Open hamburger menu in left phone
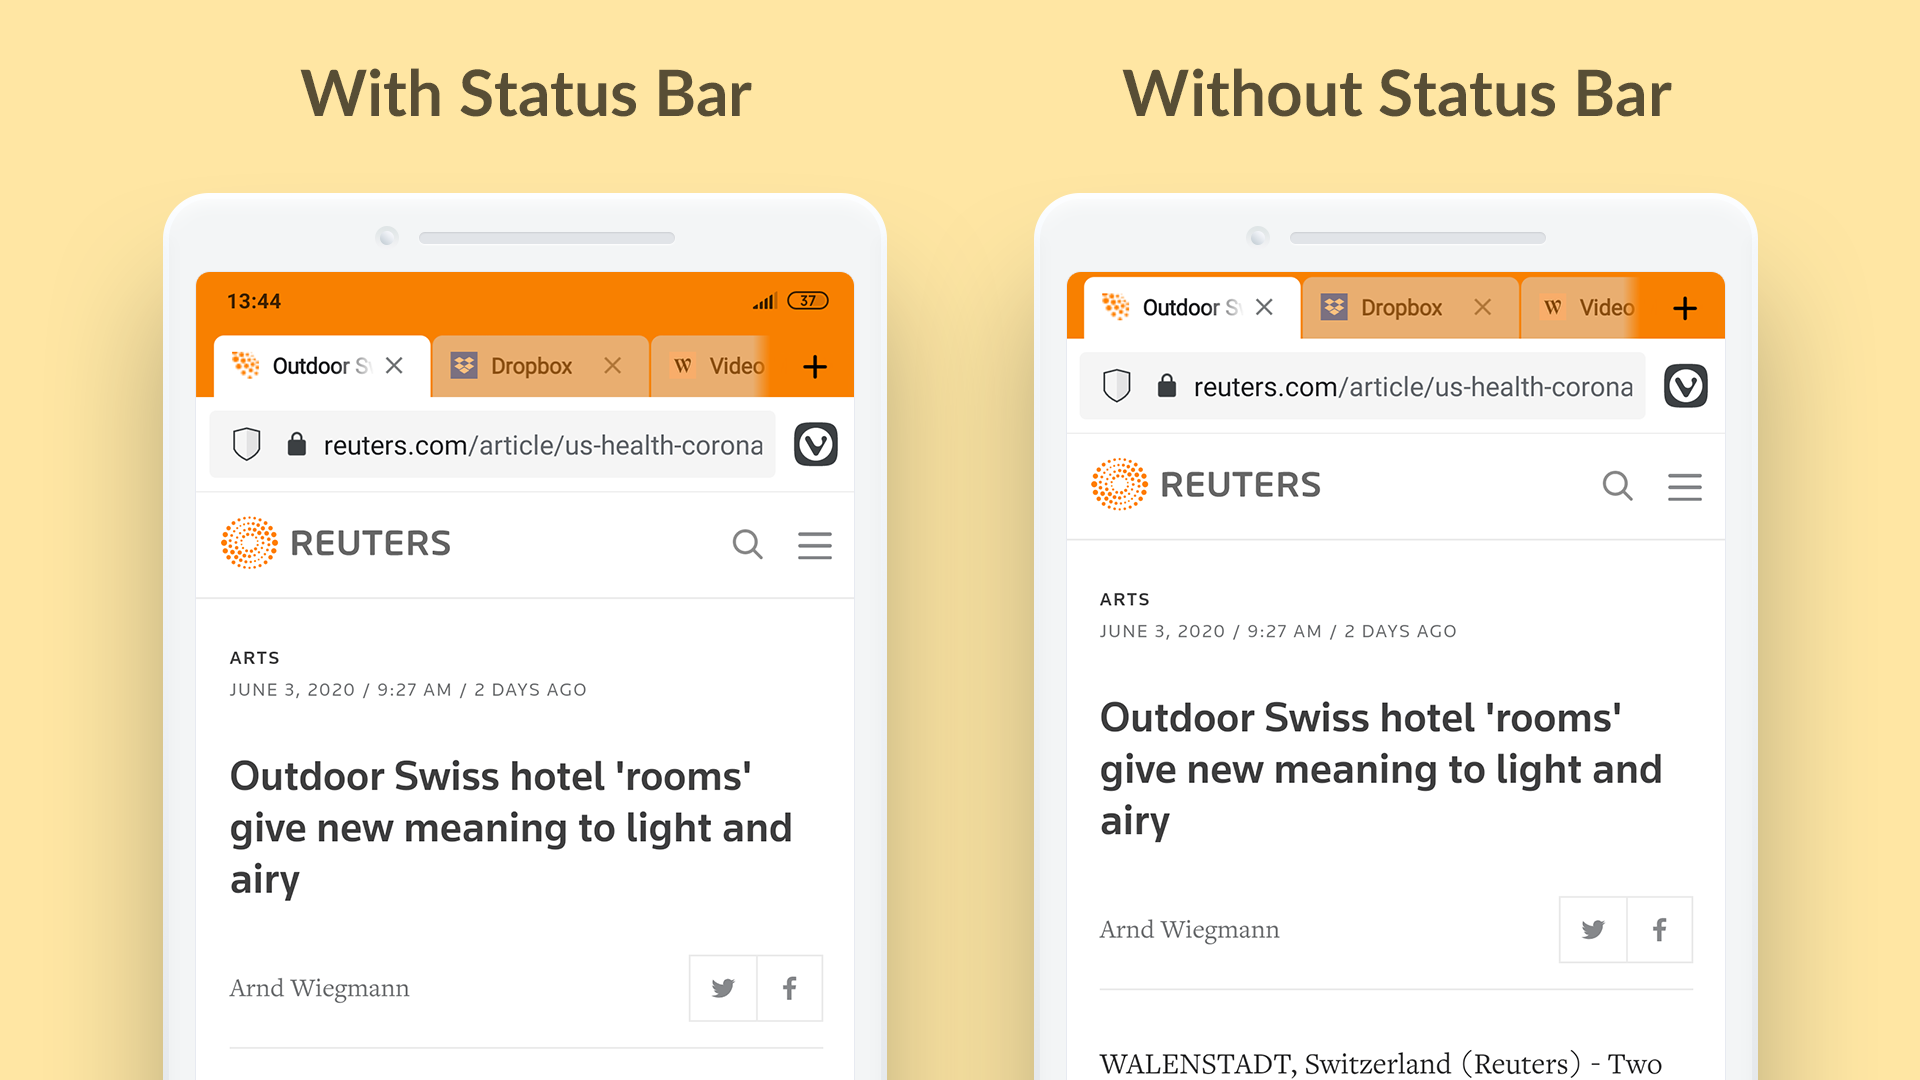 tap(815, 545)
